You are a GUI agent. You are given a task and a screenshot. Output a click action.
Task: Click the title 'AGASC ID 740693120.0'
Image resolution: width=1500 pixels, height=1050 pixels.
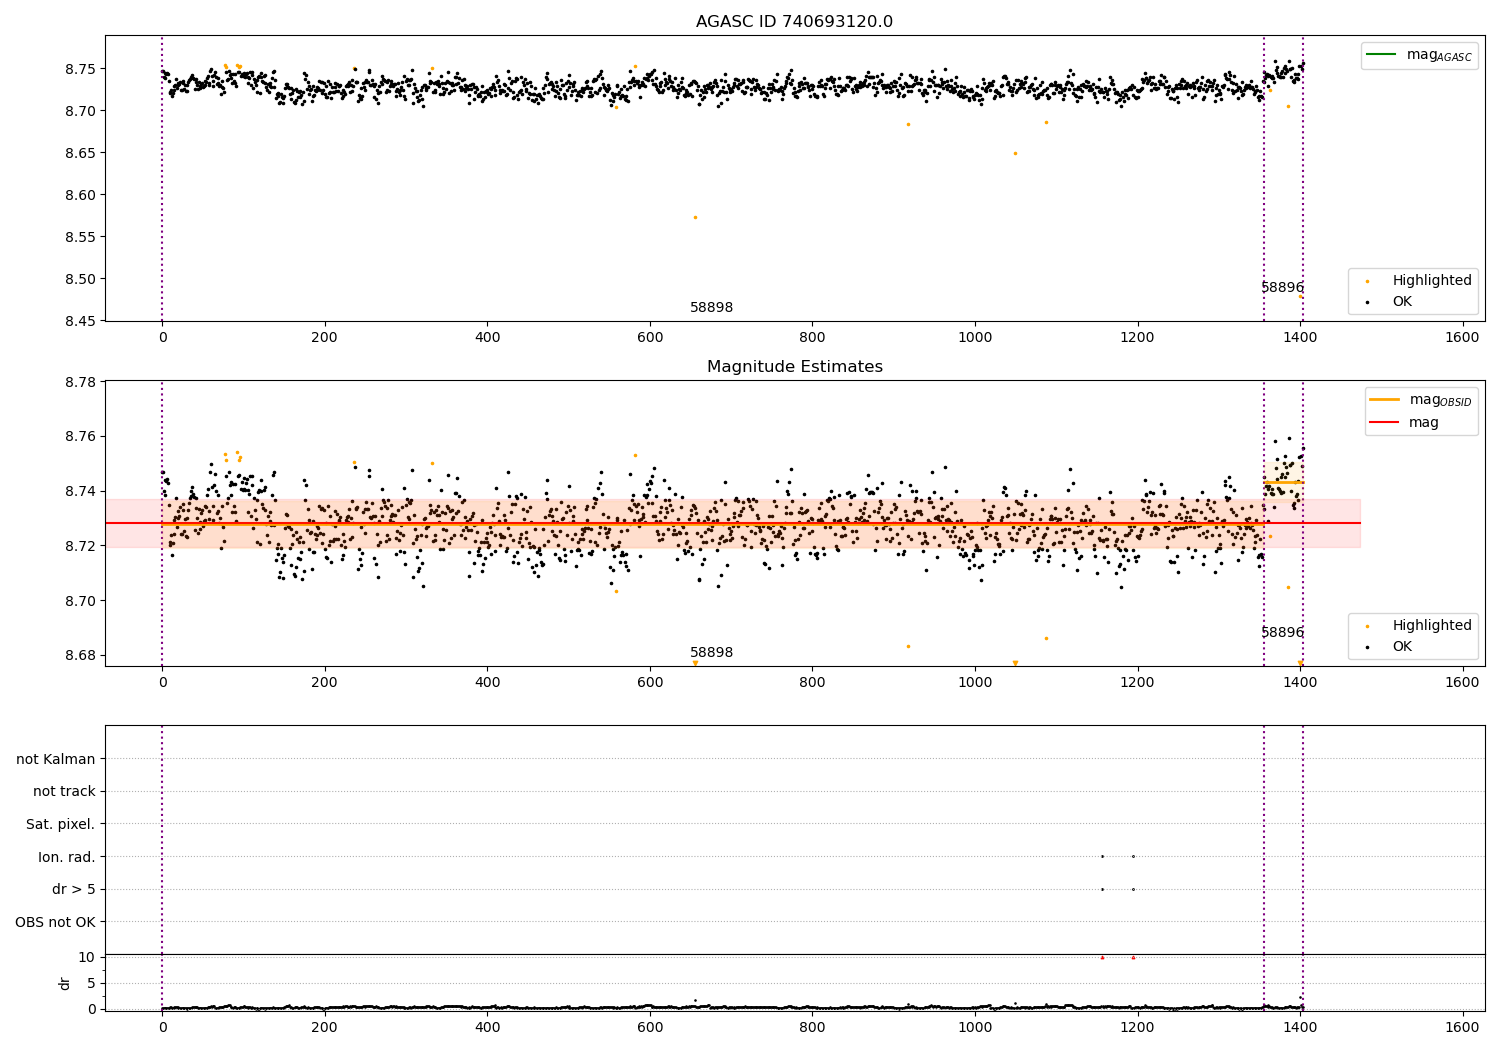pyautogui.click(x=794, y=22)
